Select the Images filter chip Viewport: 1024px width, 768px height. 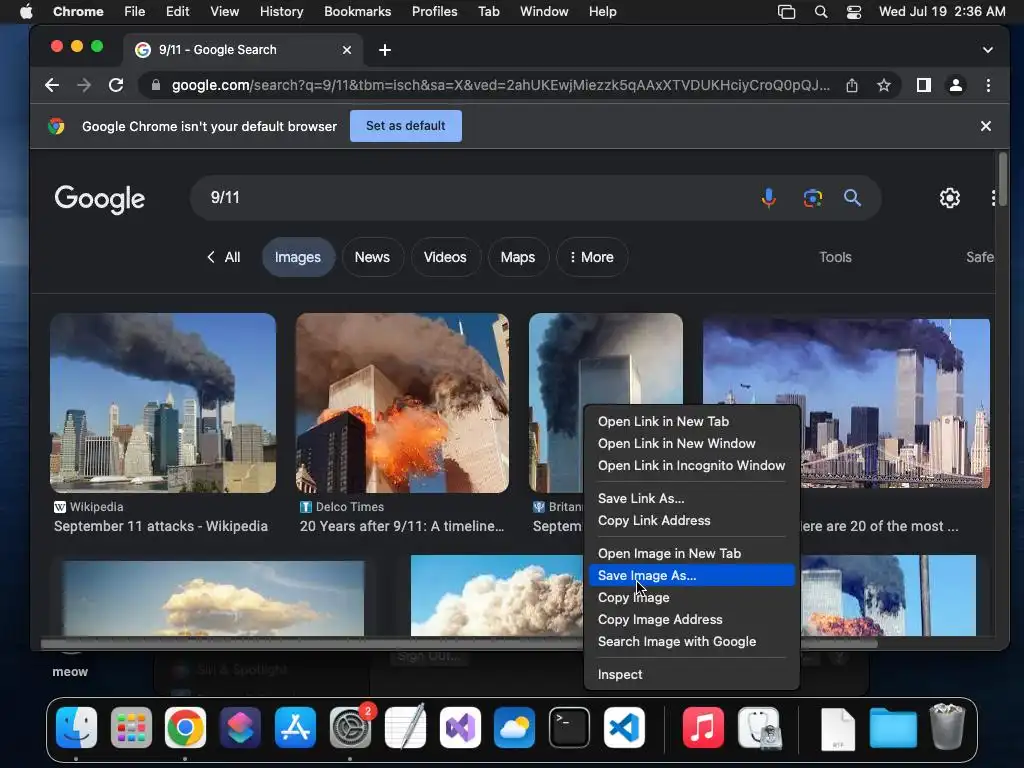pyautogui.click(x=298, y=257)
